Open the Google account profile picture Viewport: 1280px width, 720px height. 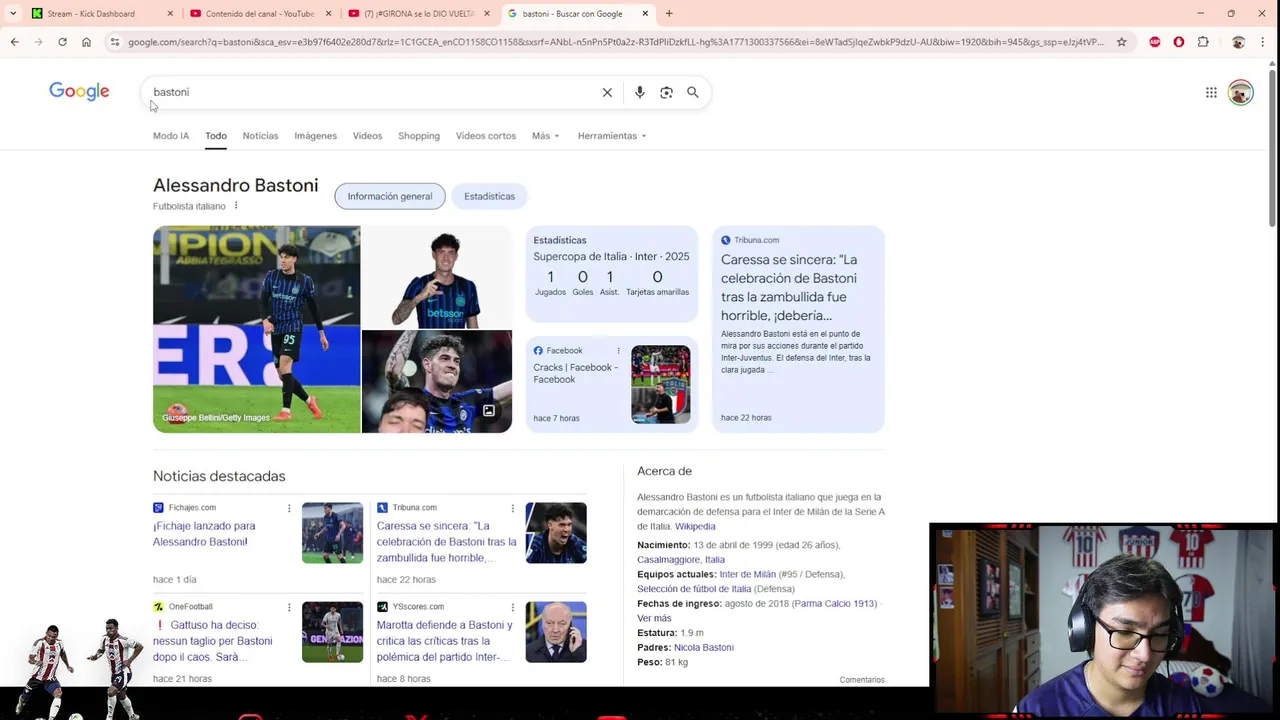point(1241,92)
